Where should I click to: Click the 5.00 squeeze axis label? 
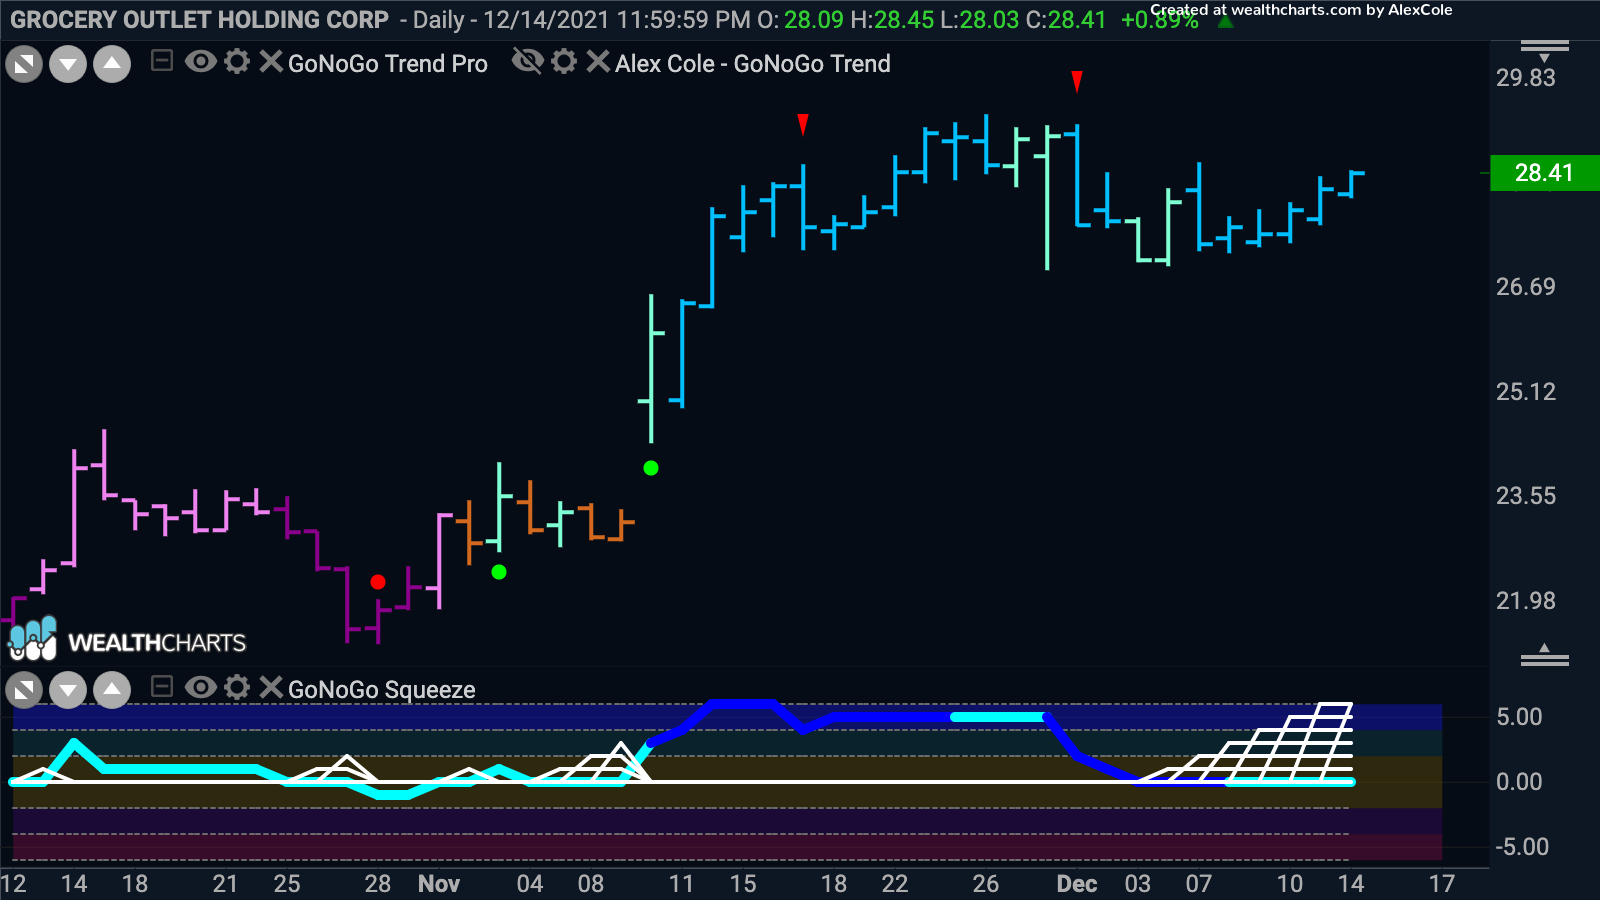point(1519,717)
